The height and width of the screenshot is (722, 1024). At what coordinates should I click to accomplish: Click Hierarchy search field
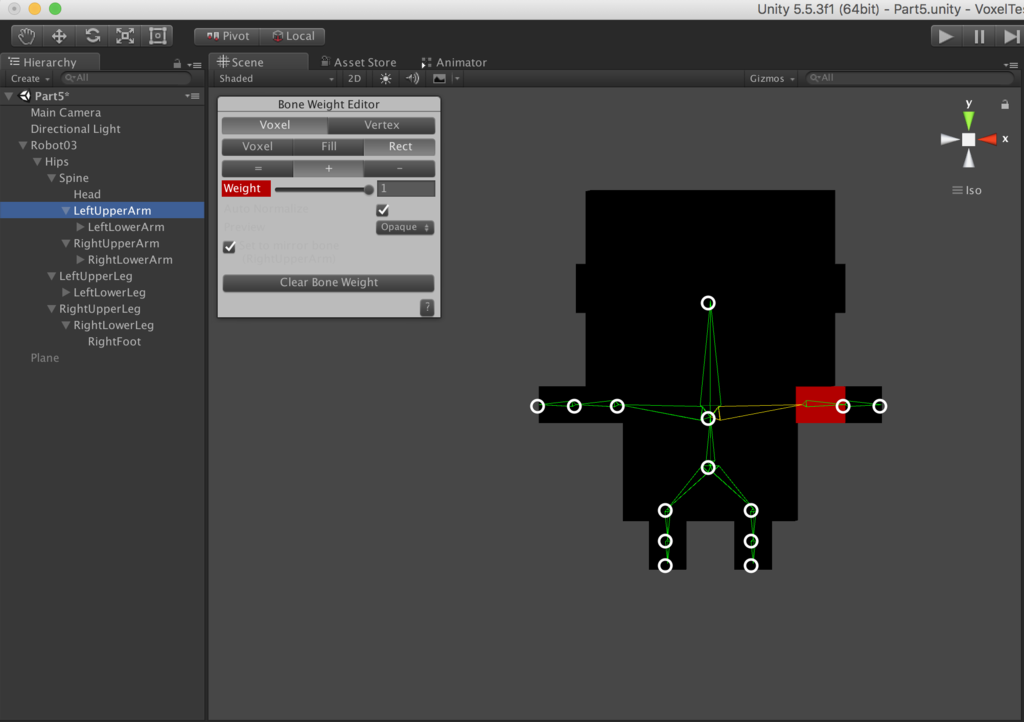tap(126, 78)
